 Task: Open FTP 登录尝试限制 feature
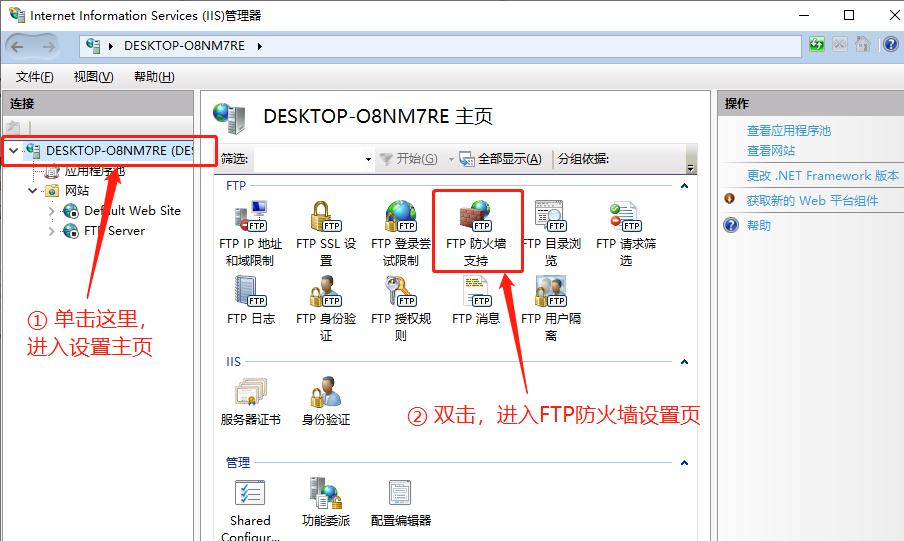pos(401,234)
